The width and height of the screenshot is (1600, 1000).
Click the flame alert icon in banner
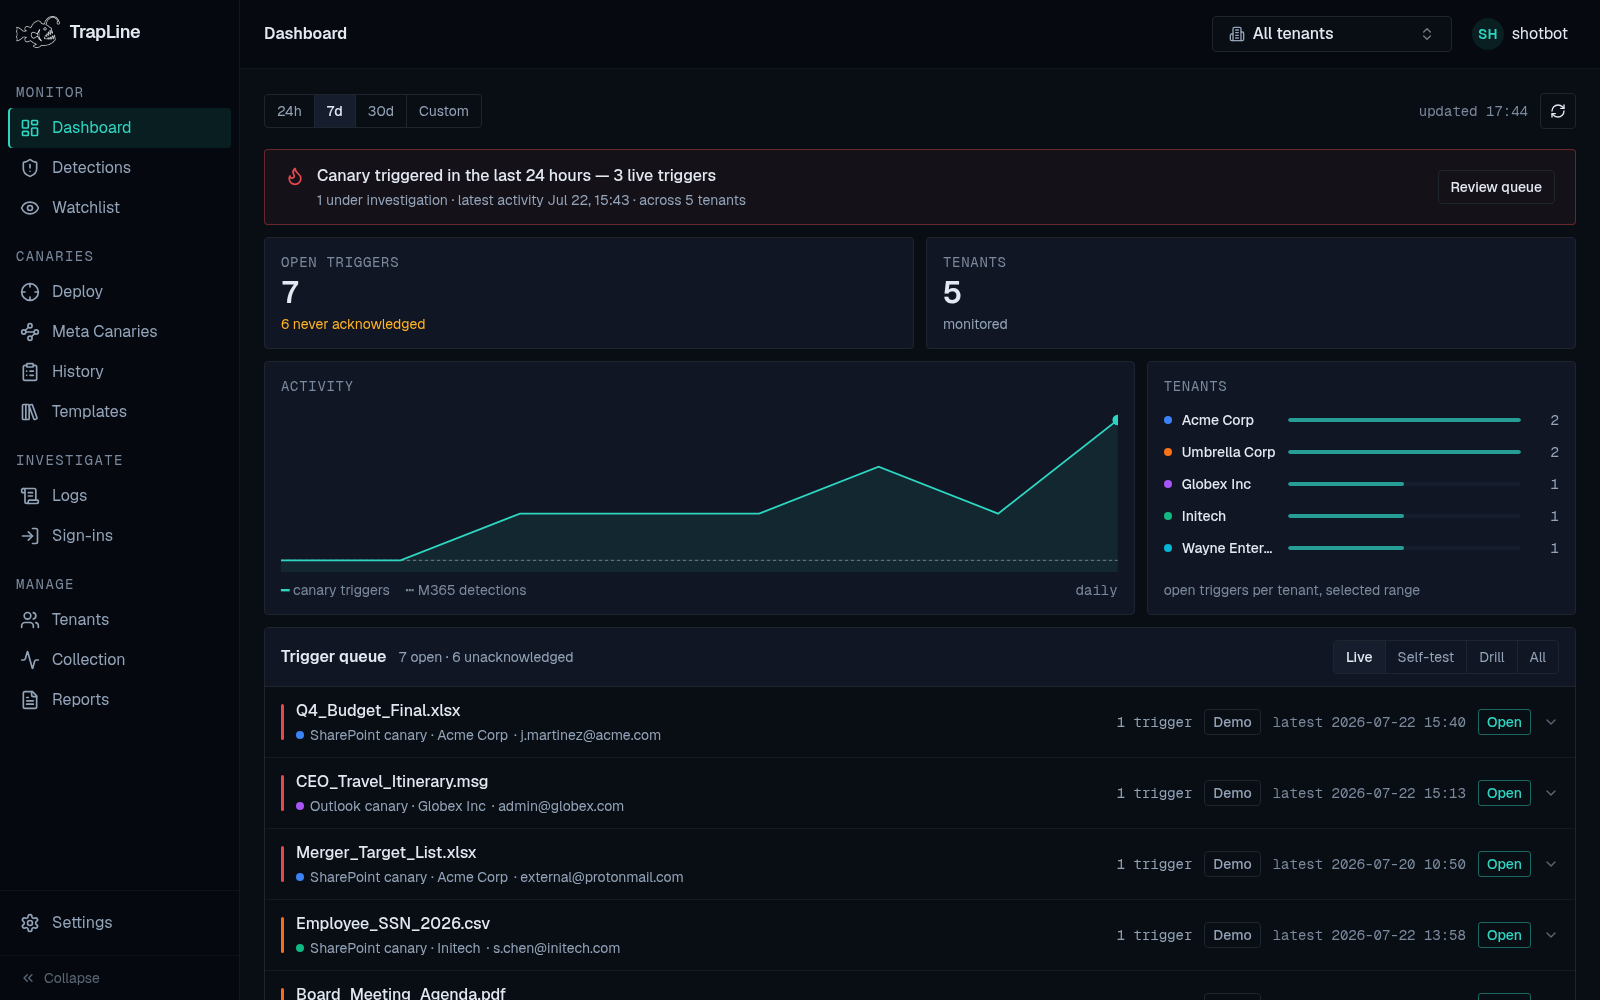pos(295,176)
